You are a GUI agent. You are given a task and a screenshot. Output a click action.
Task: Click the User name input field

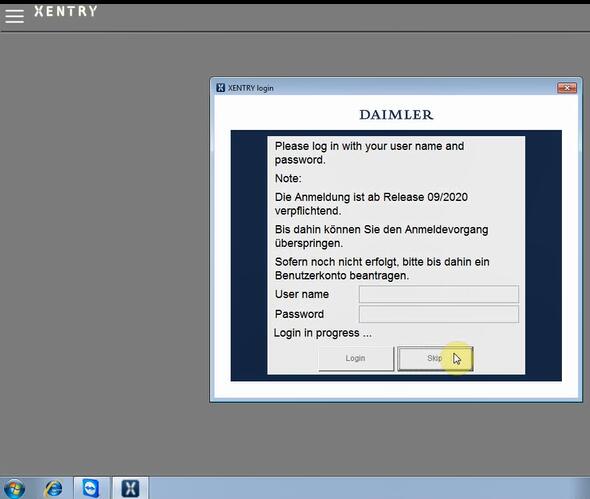tap(439, 294)
